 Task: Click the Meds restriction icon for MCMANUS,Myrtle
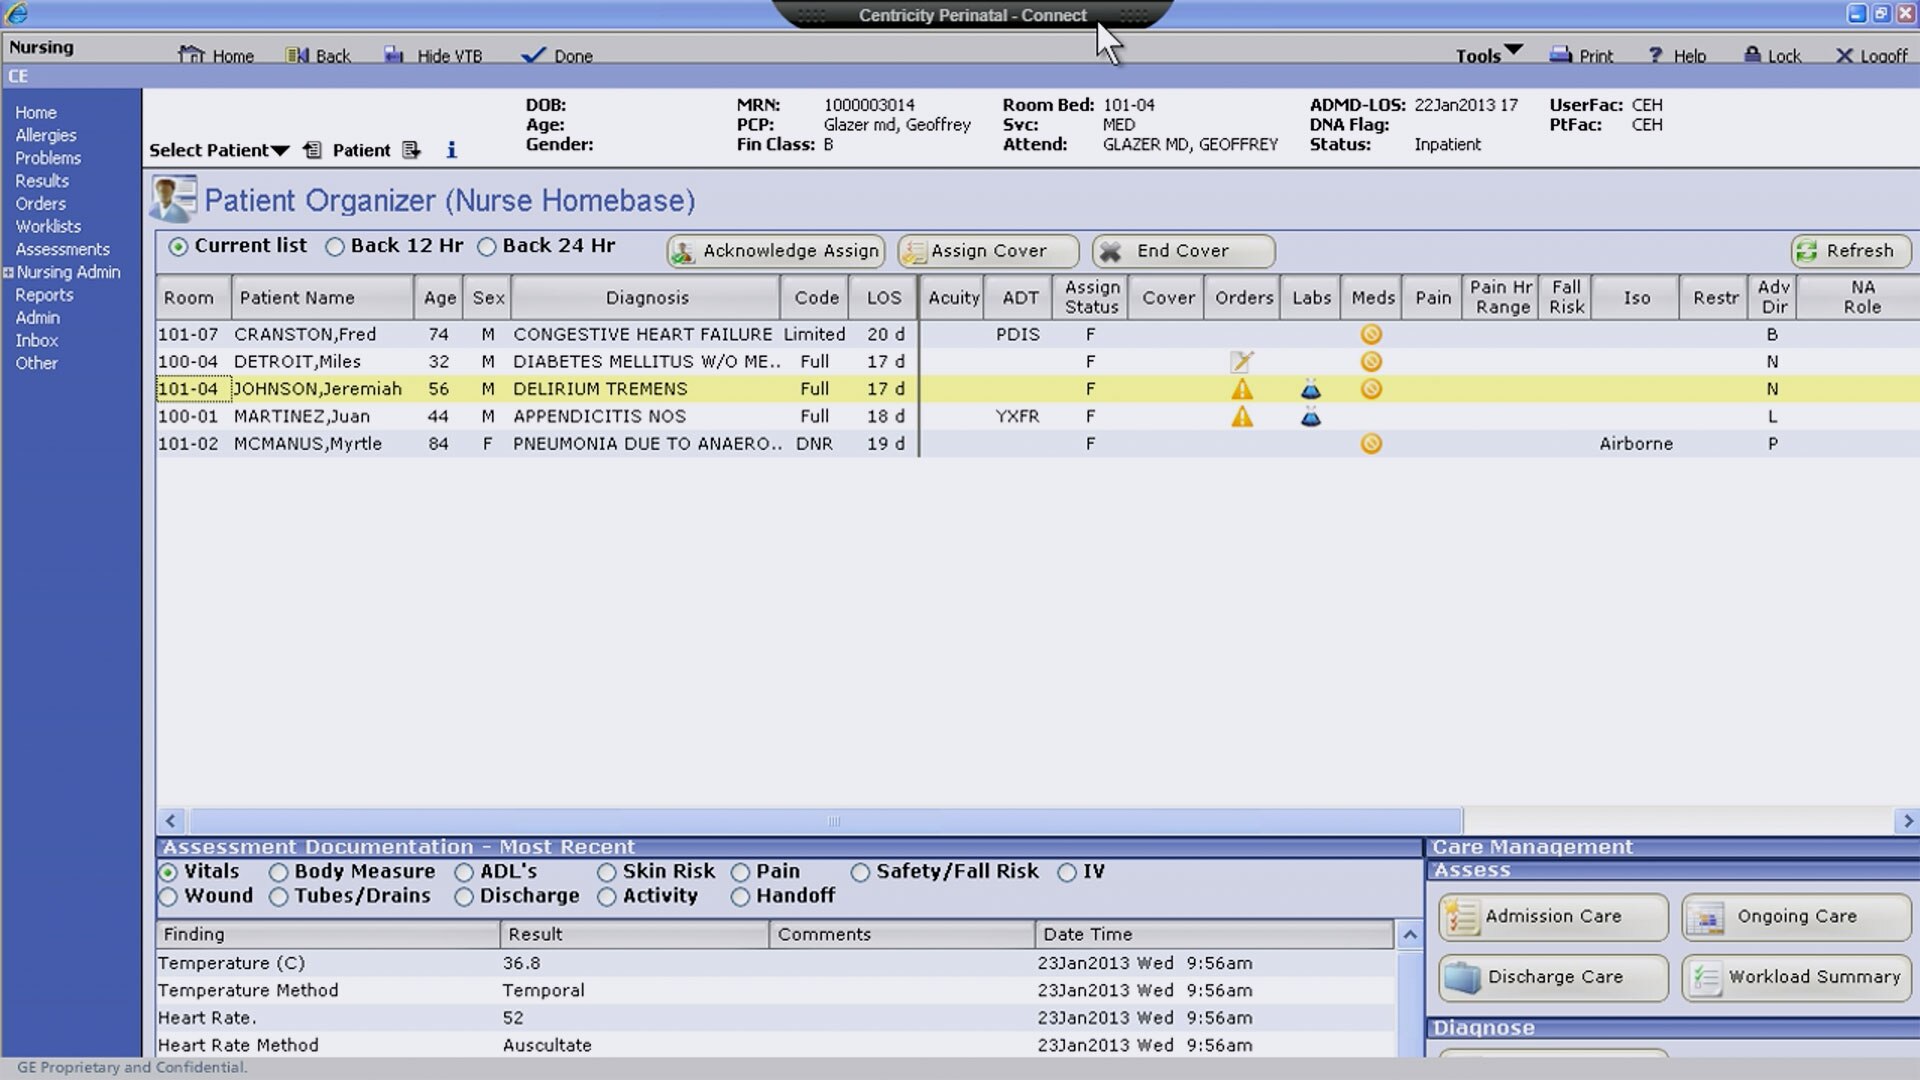(x=1371, y=444)
